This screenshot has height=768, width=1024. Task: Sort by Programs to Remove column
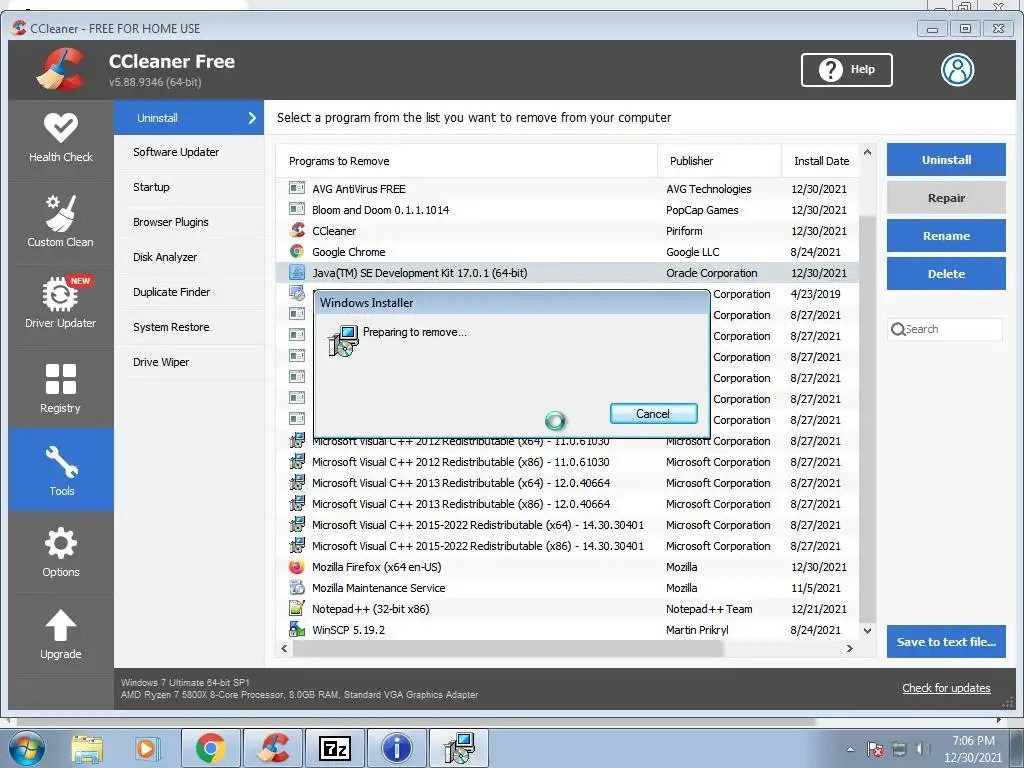[466, 161]
